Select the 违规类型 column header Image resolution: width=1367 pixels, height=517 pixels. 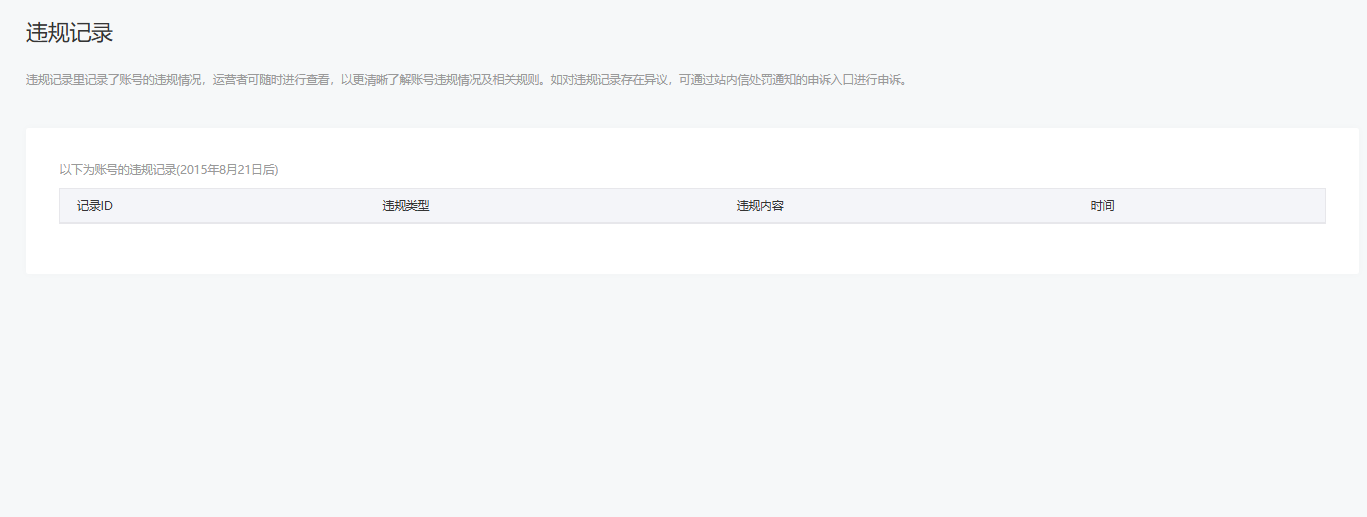pos(406,206)
